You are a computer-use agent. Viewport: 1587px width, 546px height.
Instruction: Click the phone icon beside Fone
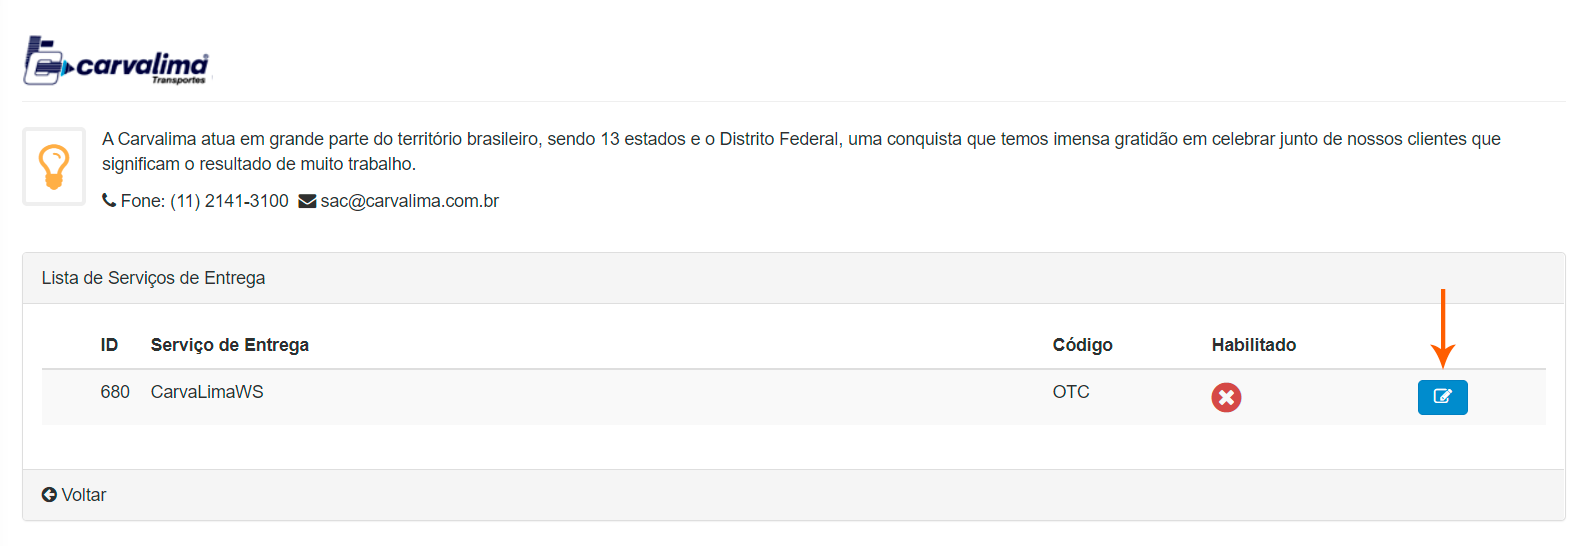[109, 201]
